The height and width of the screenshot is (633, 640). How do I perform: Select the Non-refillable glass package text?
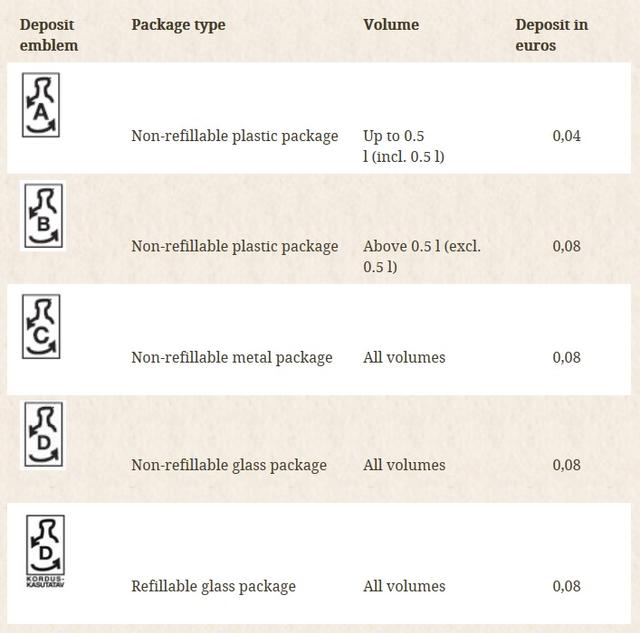click(x=229, y=465)
